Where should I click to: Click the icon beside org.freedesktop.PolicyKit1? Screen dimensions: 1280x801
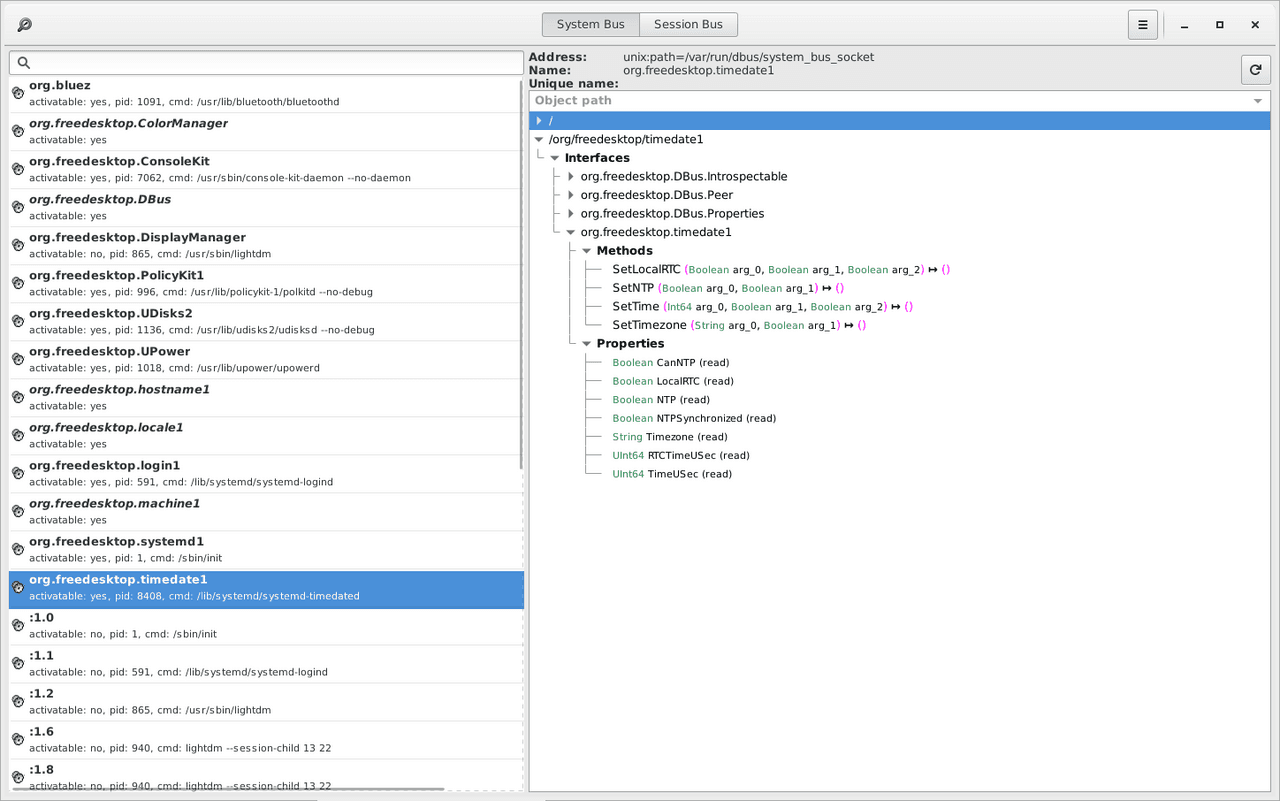[18, 283]
